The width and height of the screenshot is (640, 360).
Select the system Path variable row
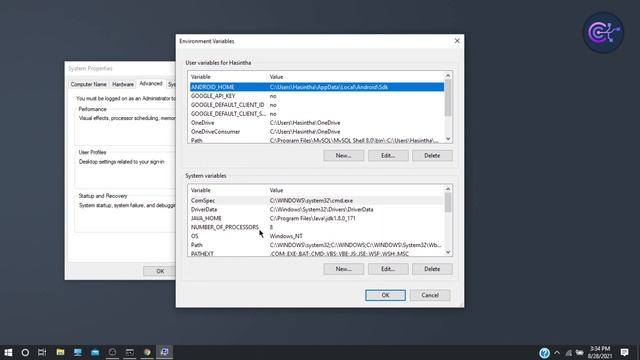[317, 245]
